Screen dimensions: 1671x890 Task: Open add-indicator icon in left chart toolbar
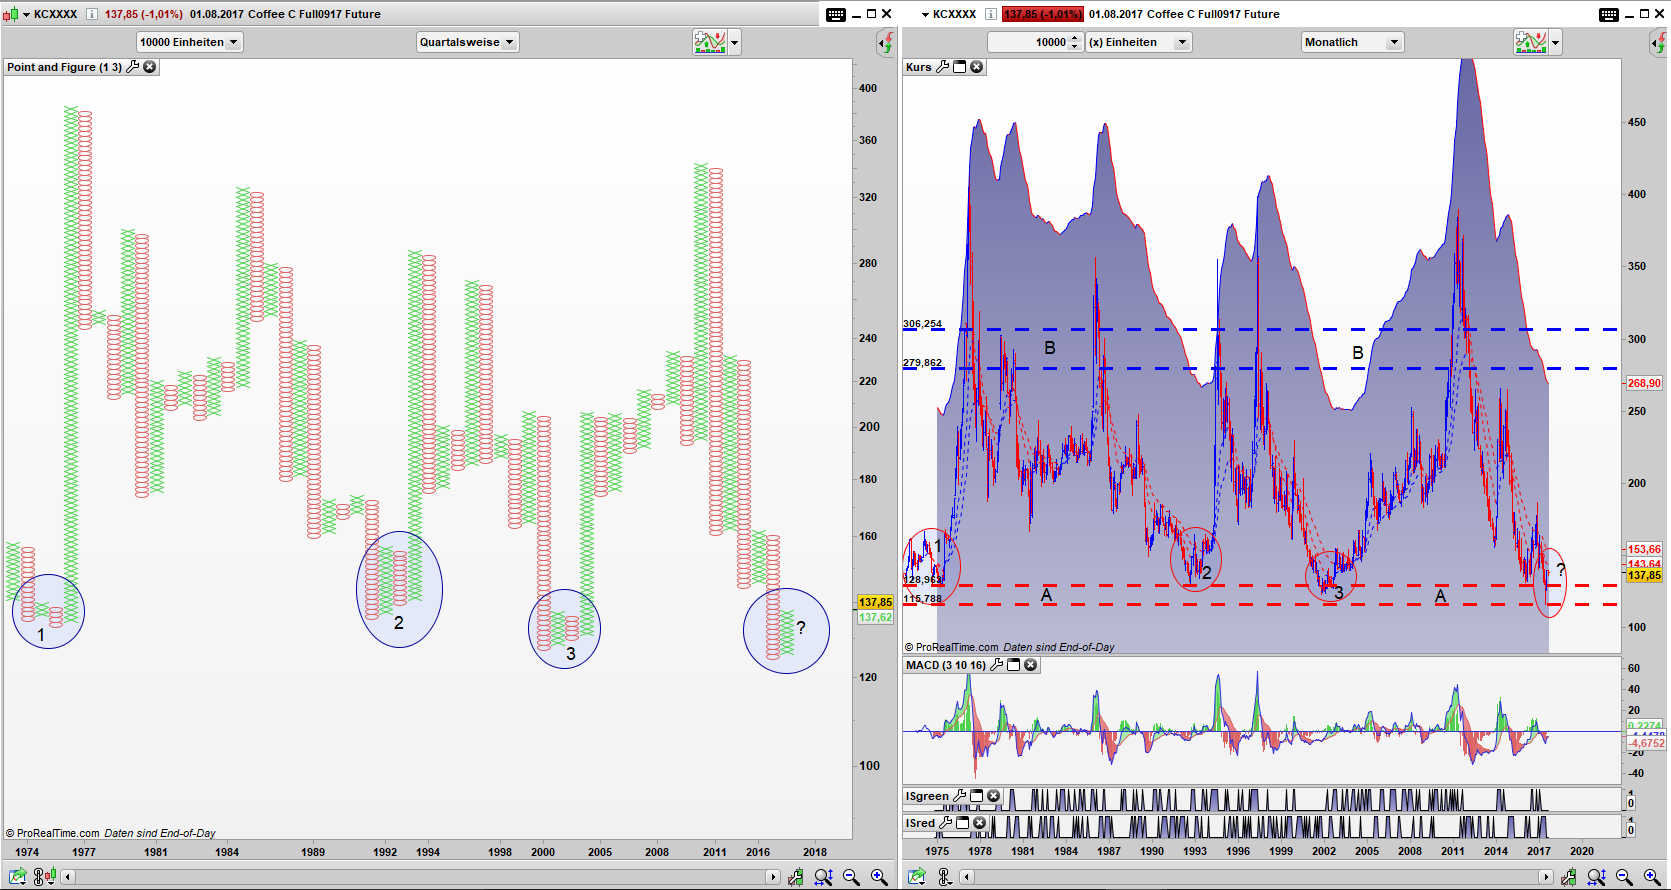point(709,42)
